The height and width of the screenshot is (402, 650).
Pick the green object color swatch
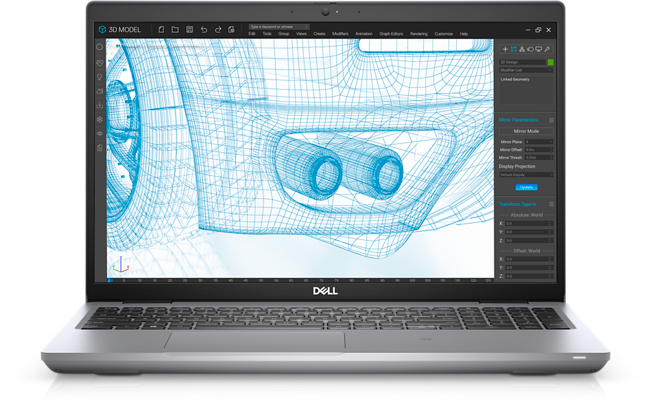coord(551,62)
